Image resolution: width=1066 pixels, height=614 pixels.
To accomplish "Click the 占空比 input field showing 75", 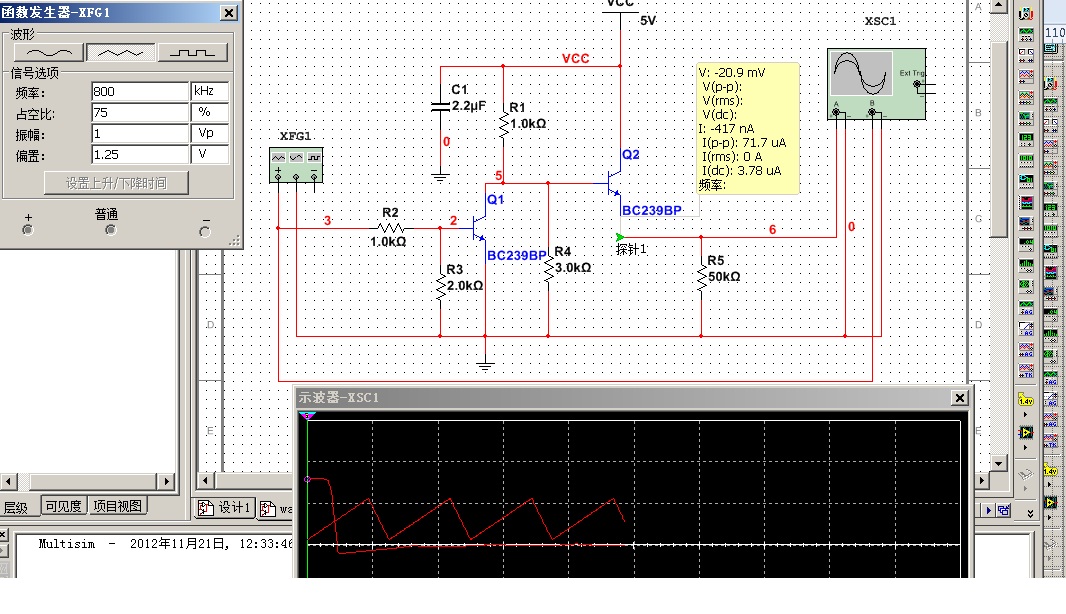I will (140, 112).
